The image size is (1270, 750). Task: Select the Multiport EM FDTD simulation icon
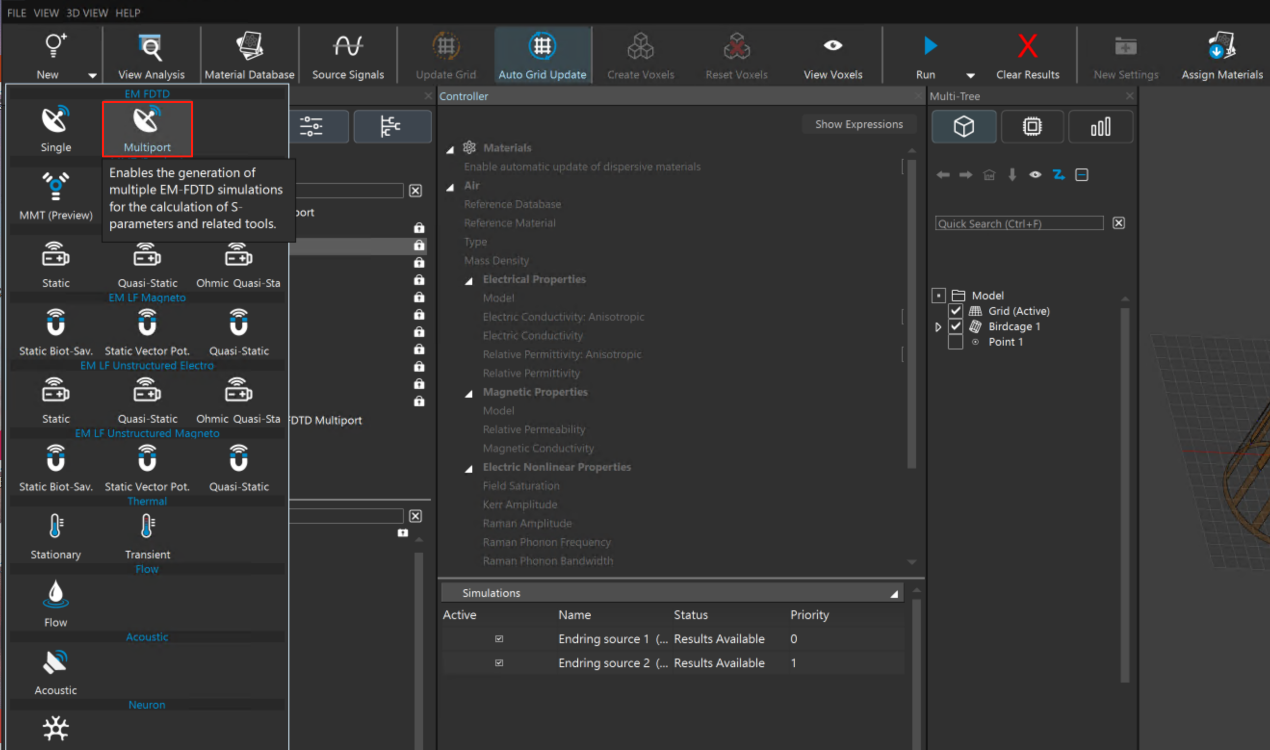[x=147, y=128]
